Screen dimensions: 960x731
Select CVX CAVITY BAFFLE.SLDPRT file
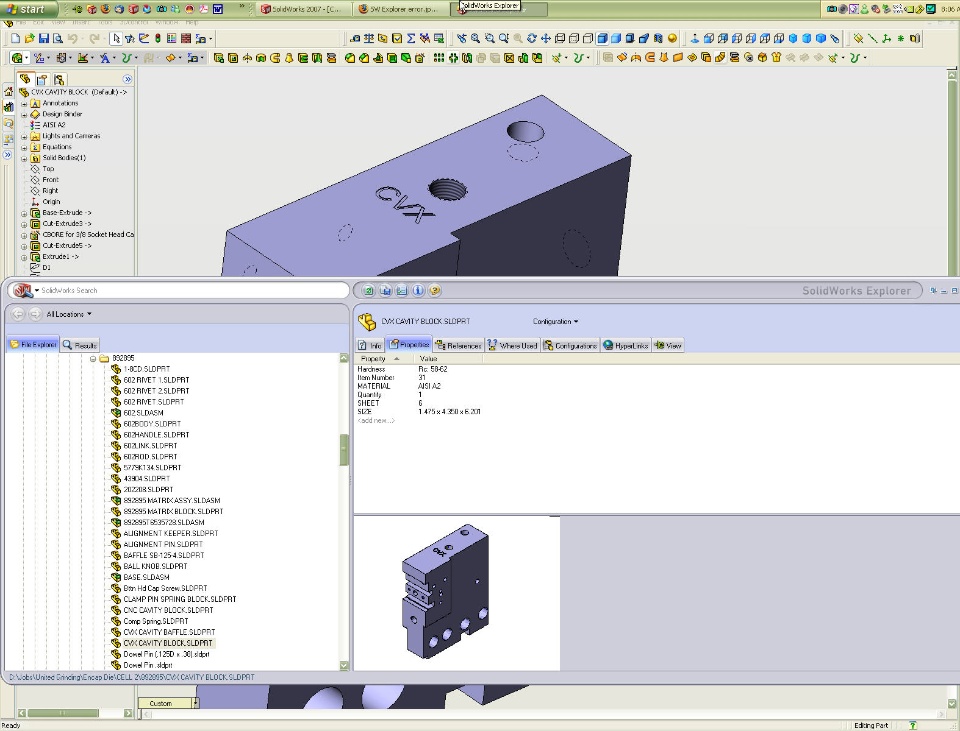click(x=170, y=632)
